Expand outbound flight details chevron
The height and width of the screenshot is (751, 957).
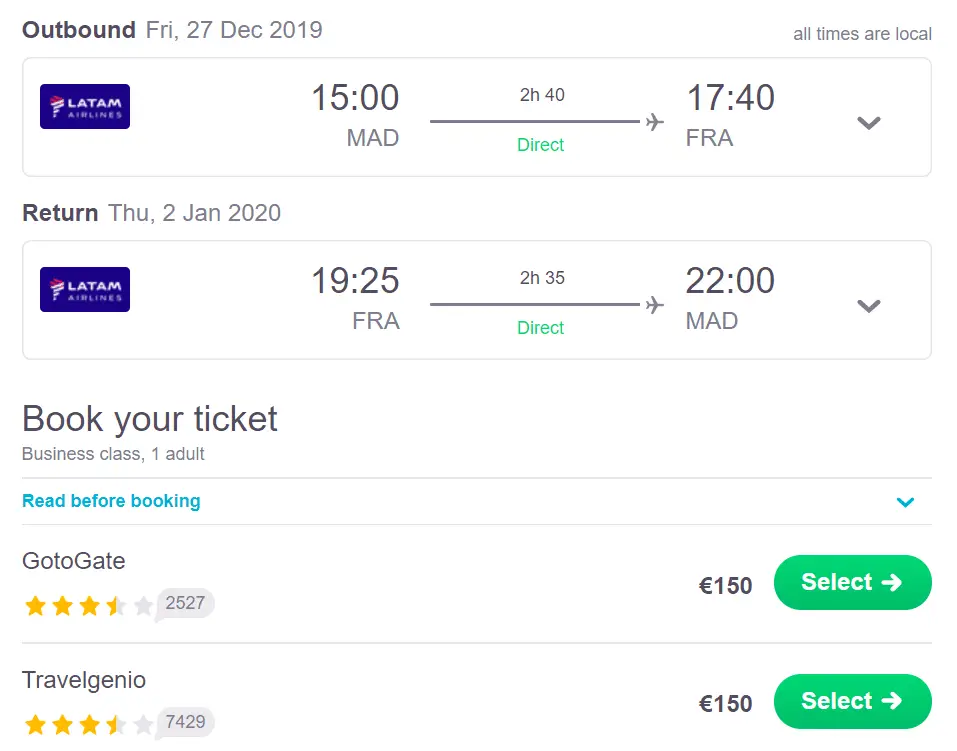click(x=869, y=123)
